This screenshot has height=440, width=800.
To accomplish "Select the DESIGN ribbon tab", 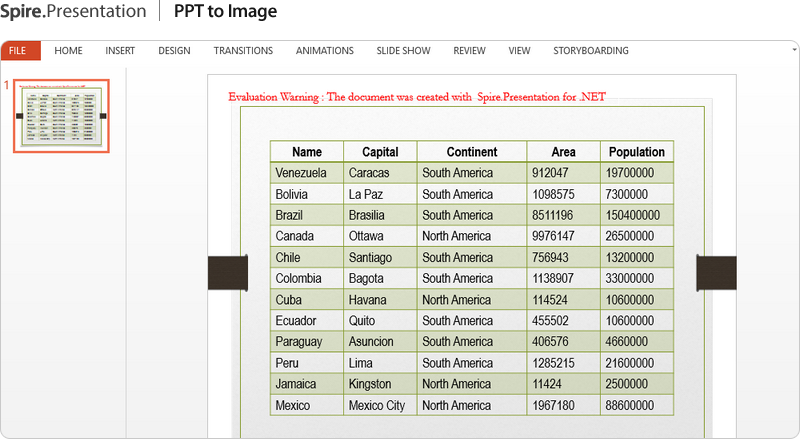I will click(174, 51).
